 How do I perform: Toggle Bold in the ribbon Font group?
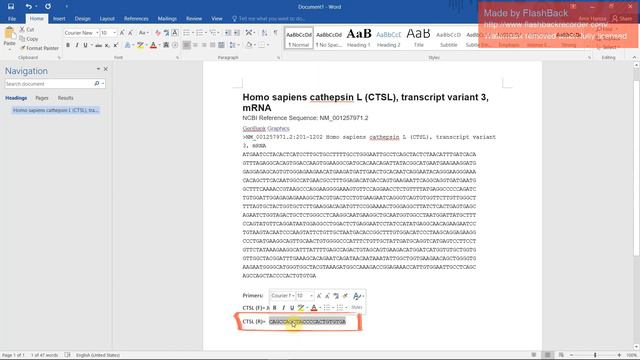click(x=68, y=45)
